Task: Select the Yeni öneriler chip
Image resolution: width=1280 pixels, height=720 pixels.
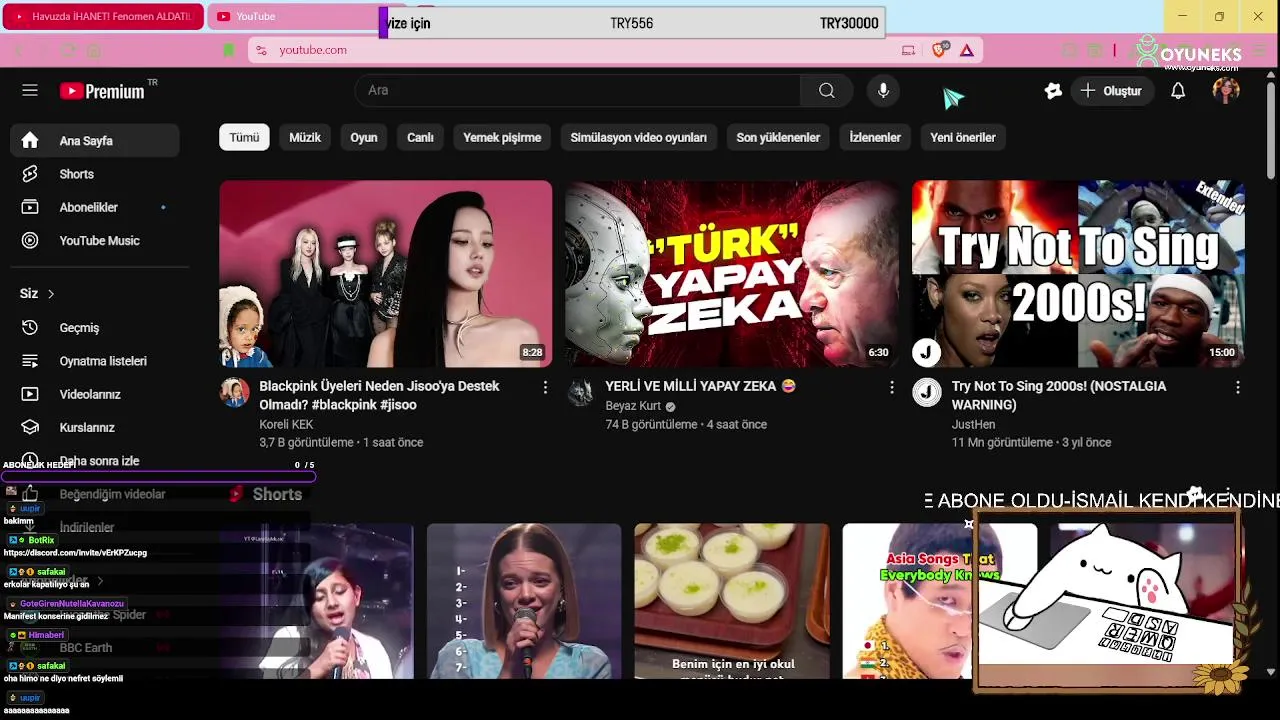Action: click(963, 138)
